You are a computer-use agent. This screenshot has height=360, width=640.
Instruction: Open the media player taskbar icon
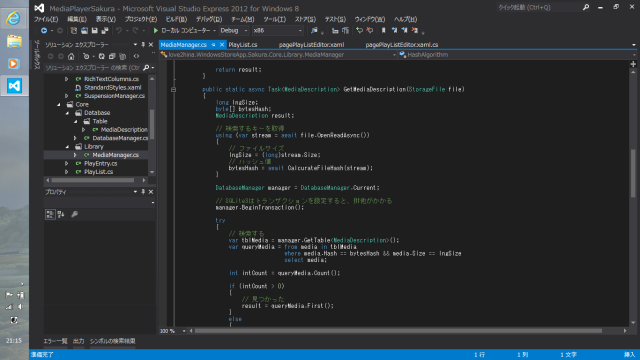pyautogui.click(x=14, y=64)
